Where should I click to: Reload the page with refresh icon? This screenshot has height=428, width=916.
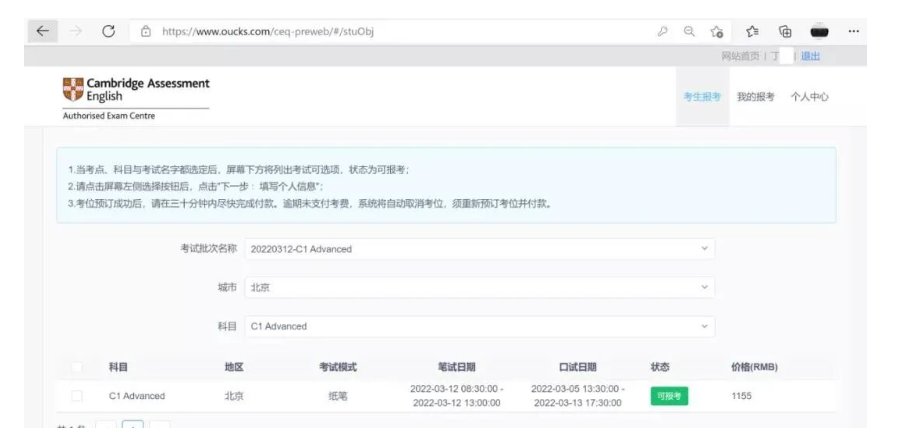(109, 32)
